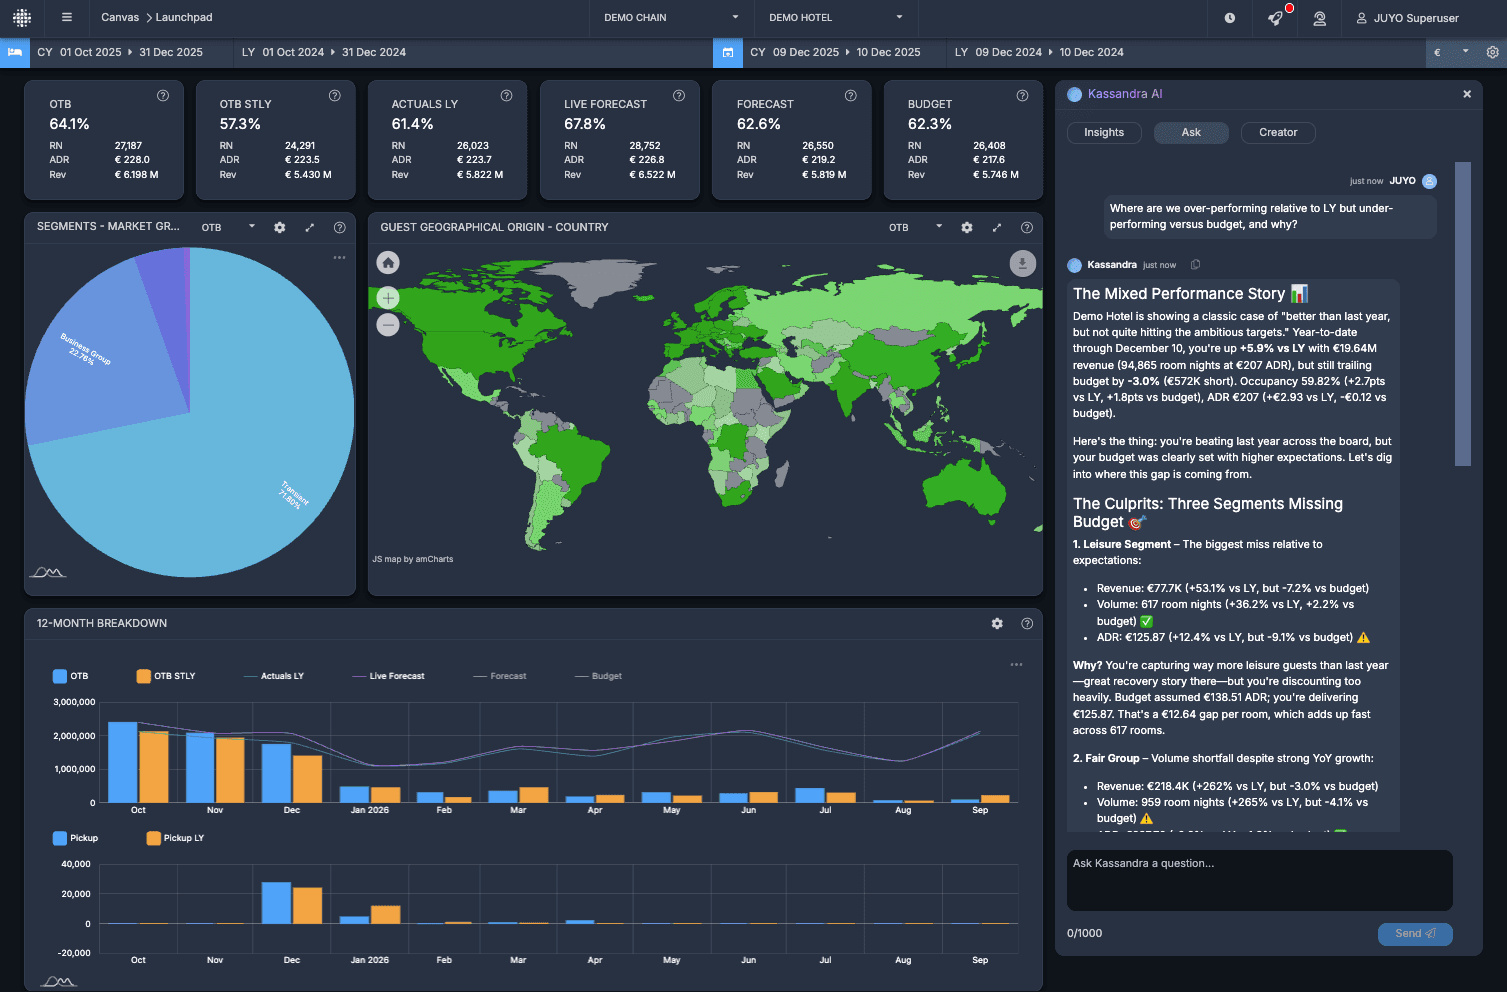Viewport: 1507px width, 992px height.
Task: Switch to the Creator tab
Action: coord(1278,133)
